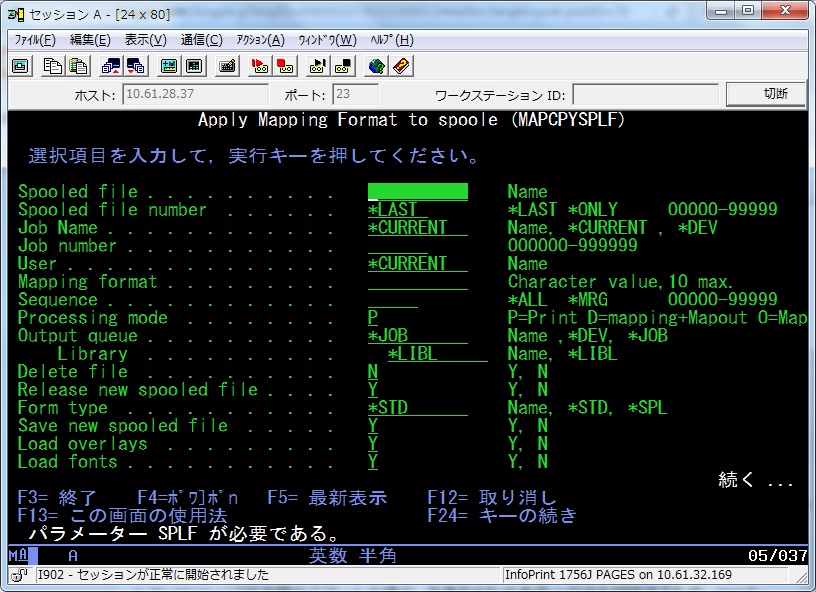Click the Print Screen toolbar icon
This screenshot has height=592, width=816.
click(21, 66)
